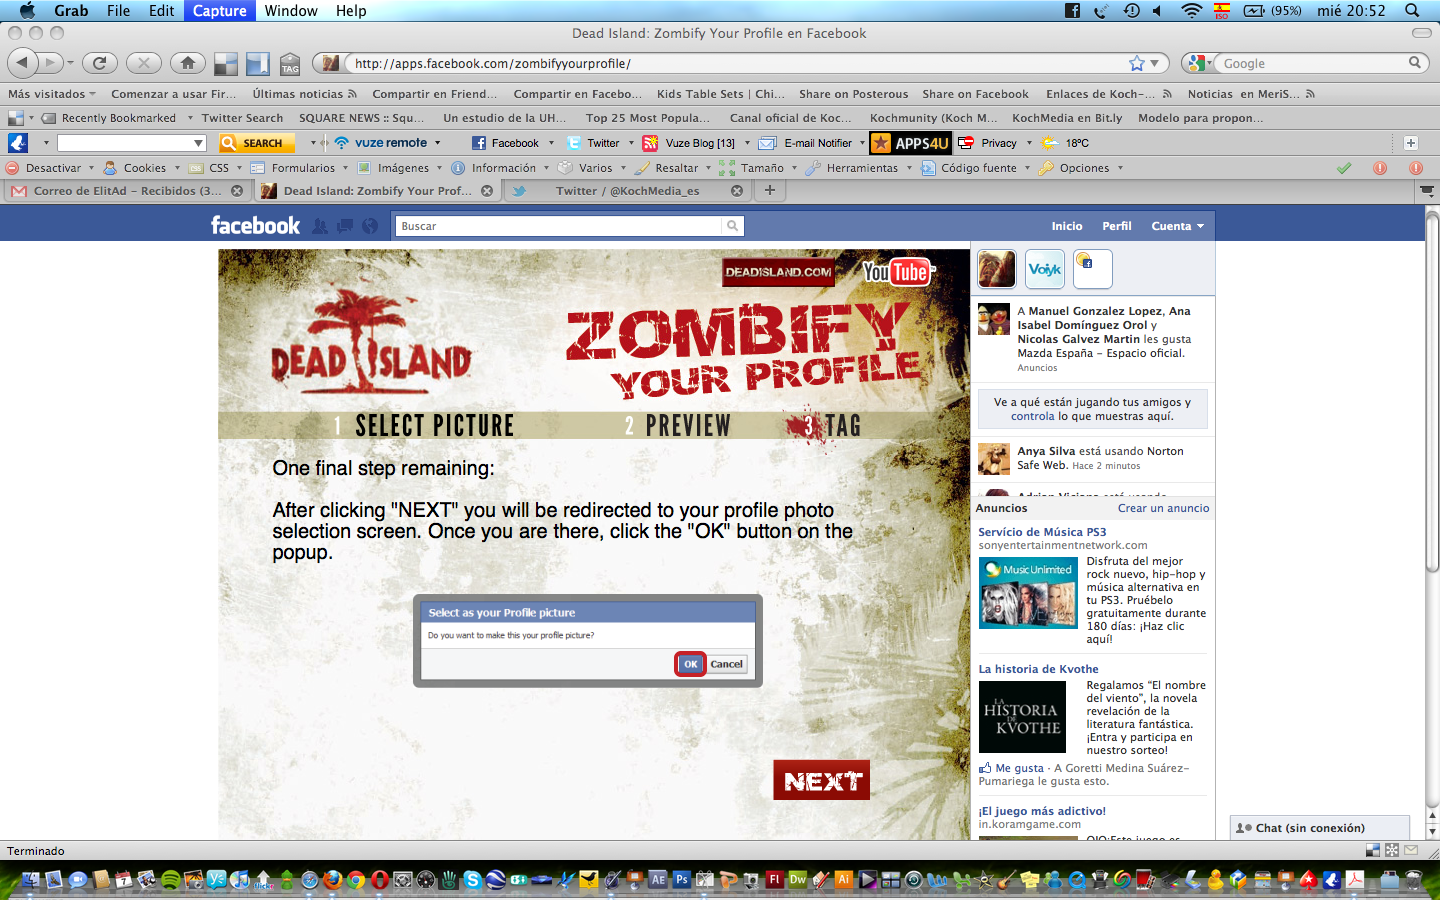Click the APPS4U toolbar button
Screen dimensions: 1440x900
pyautogui.click(x=910, y=143)
